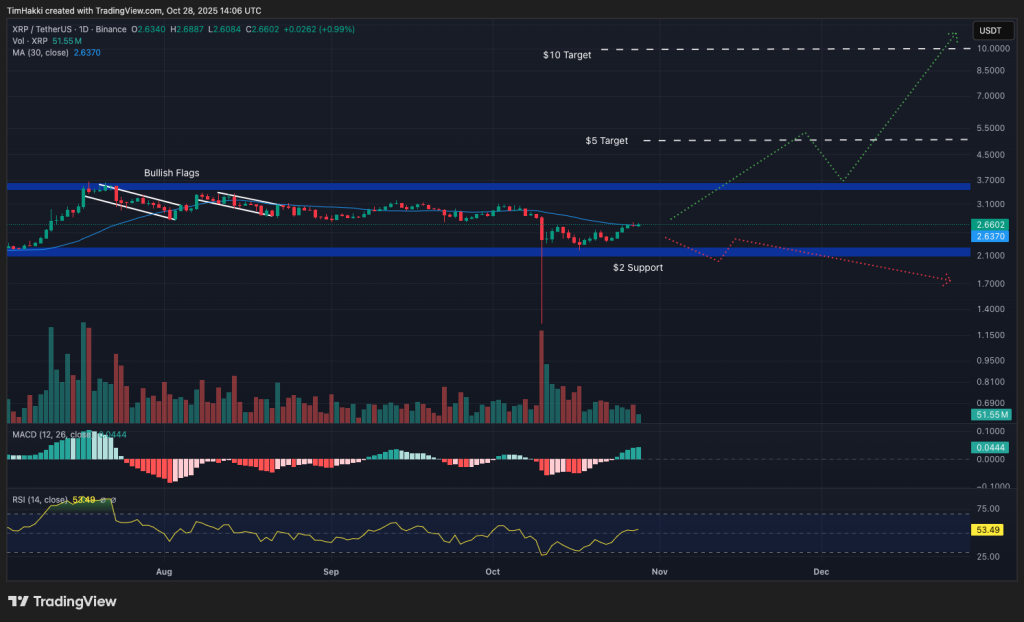Screen dimensions: 1024x622
Task: Open the 1D timeframe selector in the legend
Action: (x=84, y=29)
